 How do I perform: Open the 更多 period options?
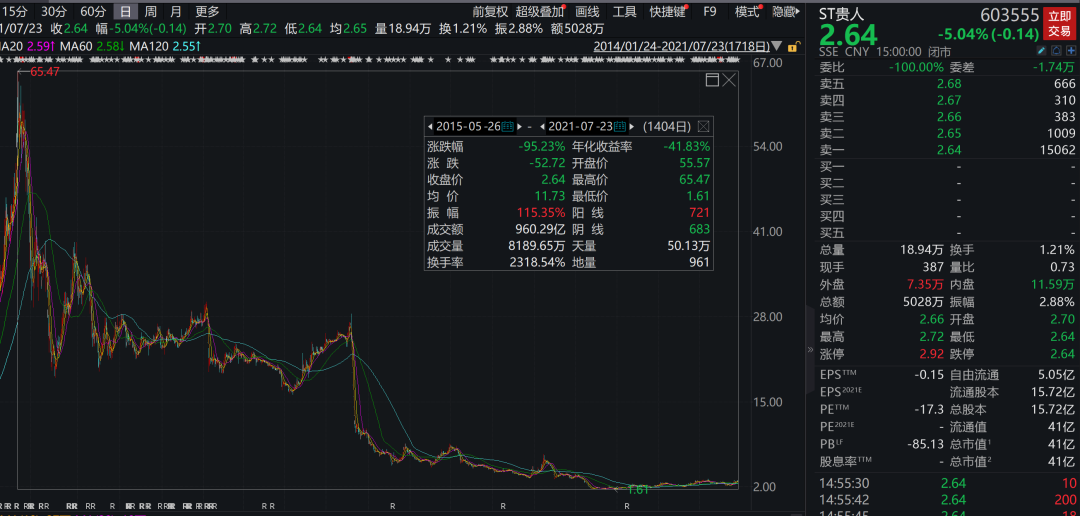207,12
